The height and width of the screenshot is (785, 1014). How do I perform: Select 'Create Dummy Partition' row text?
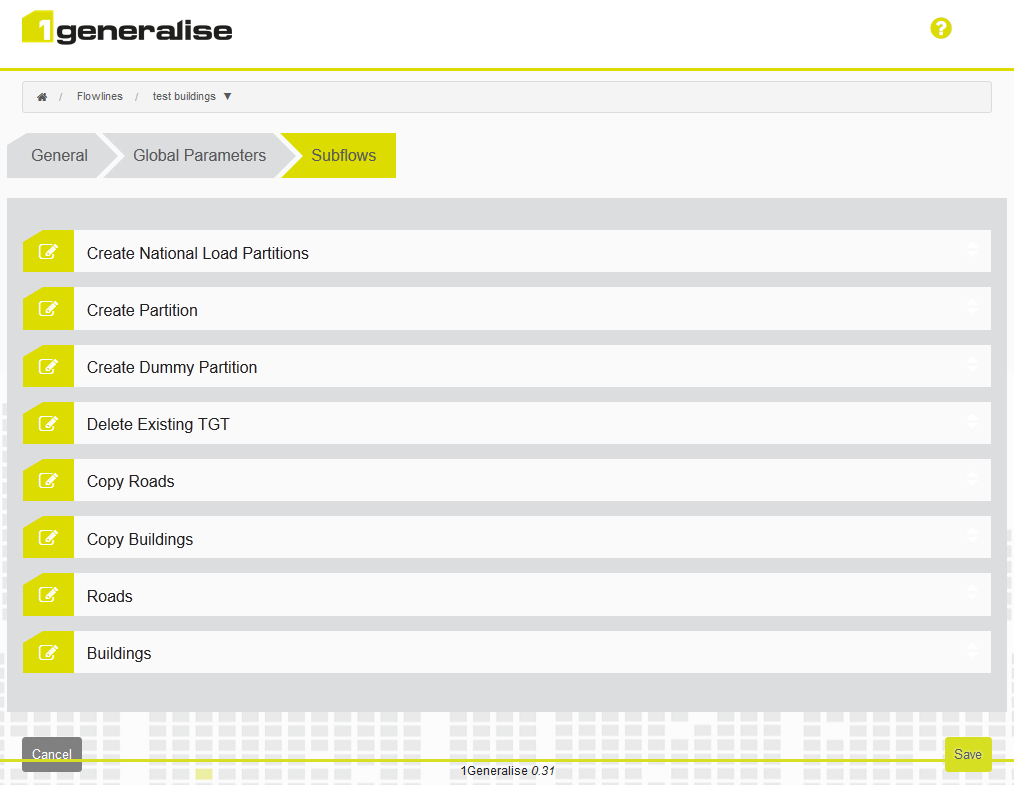(x=172, y=367)
